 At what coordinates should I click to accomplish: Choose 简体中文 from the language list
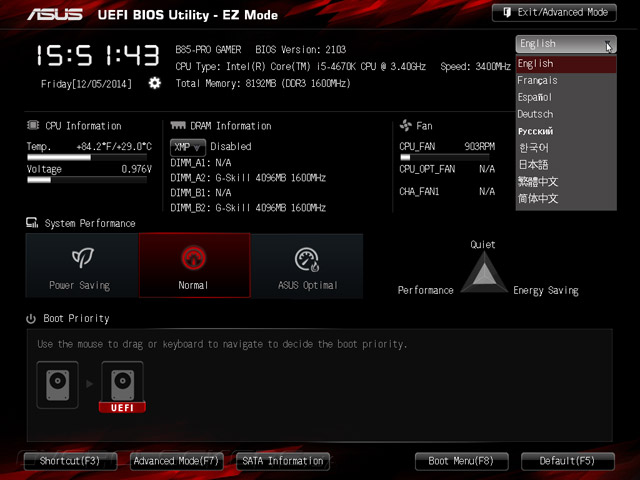[x=566, y=198]
